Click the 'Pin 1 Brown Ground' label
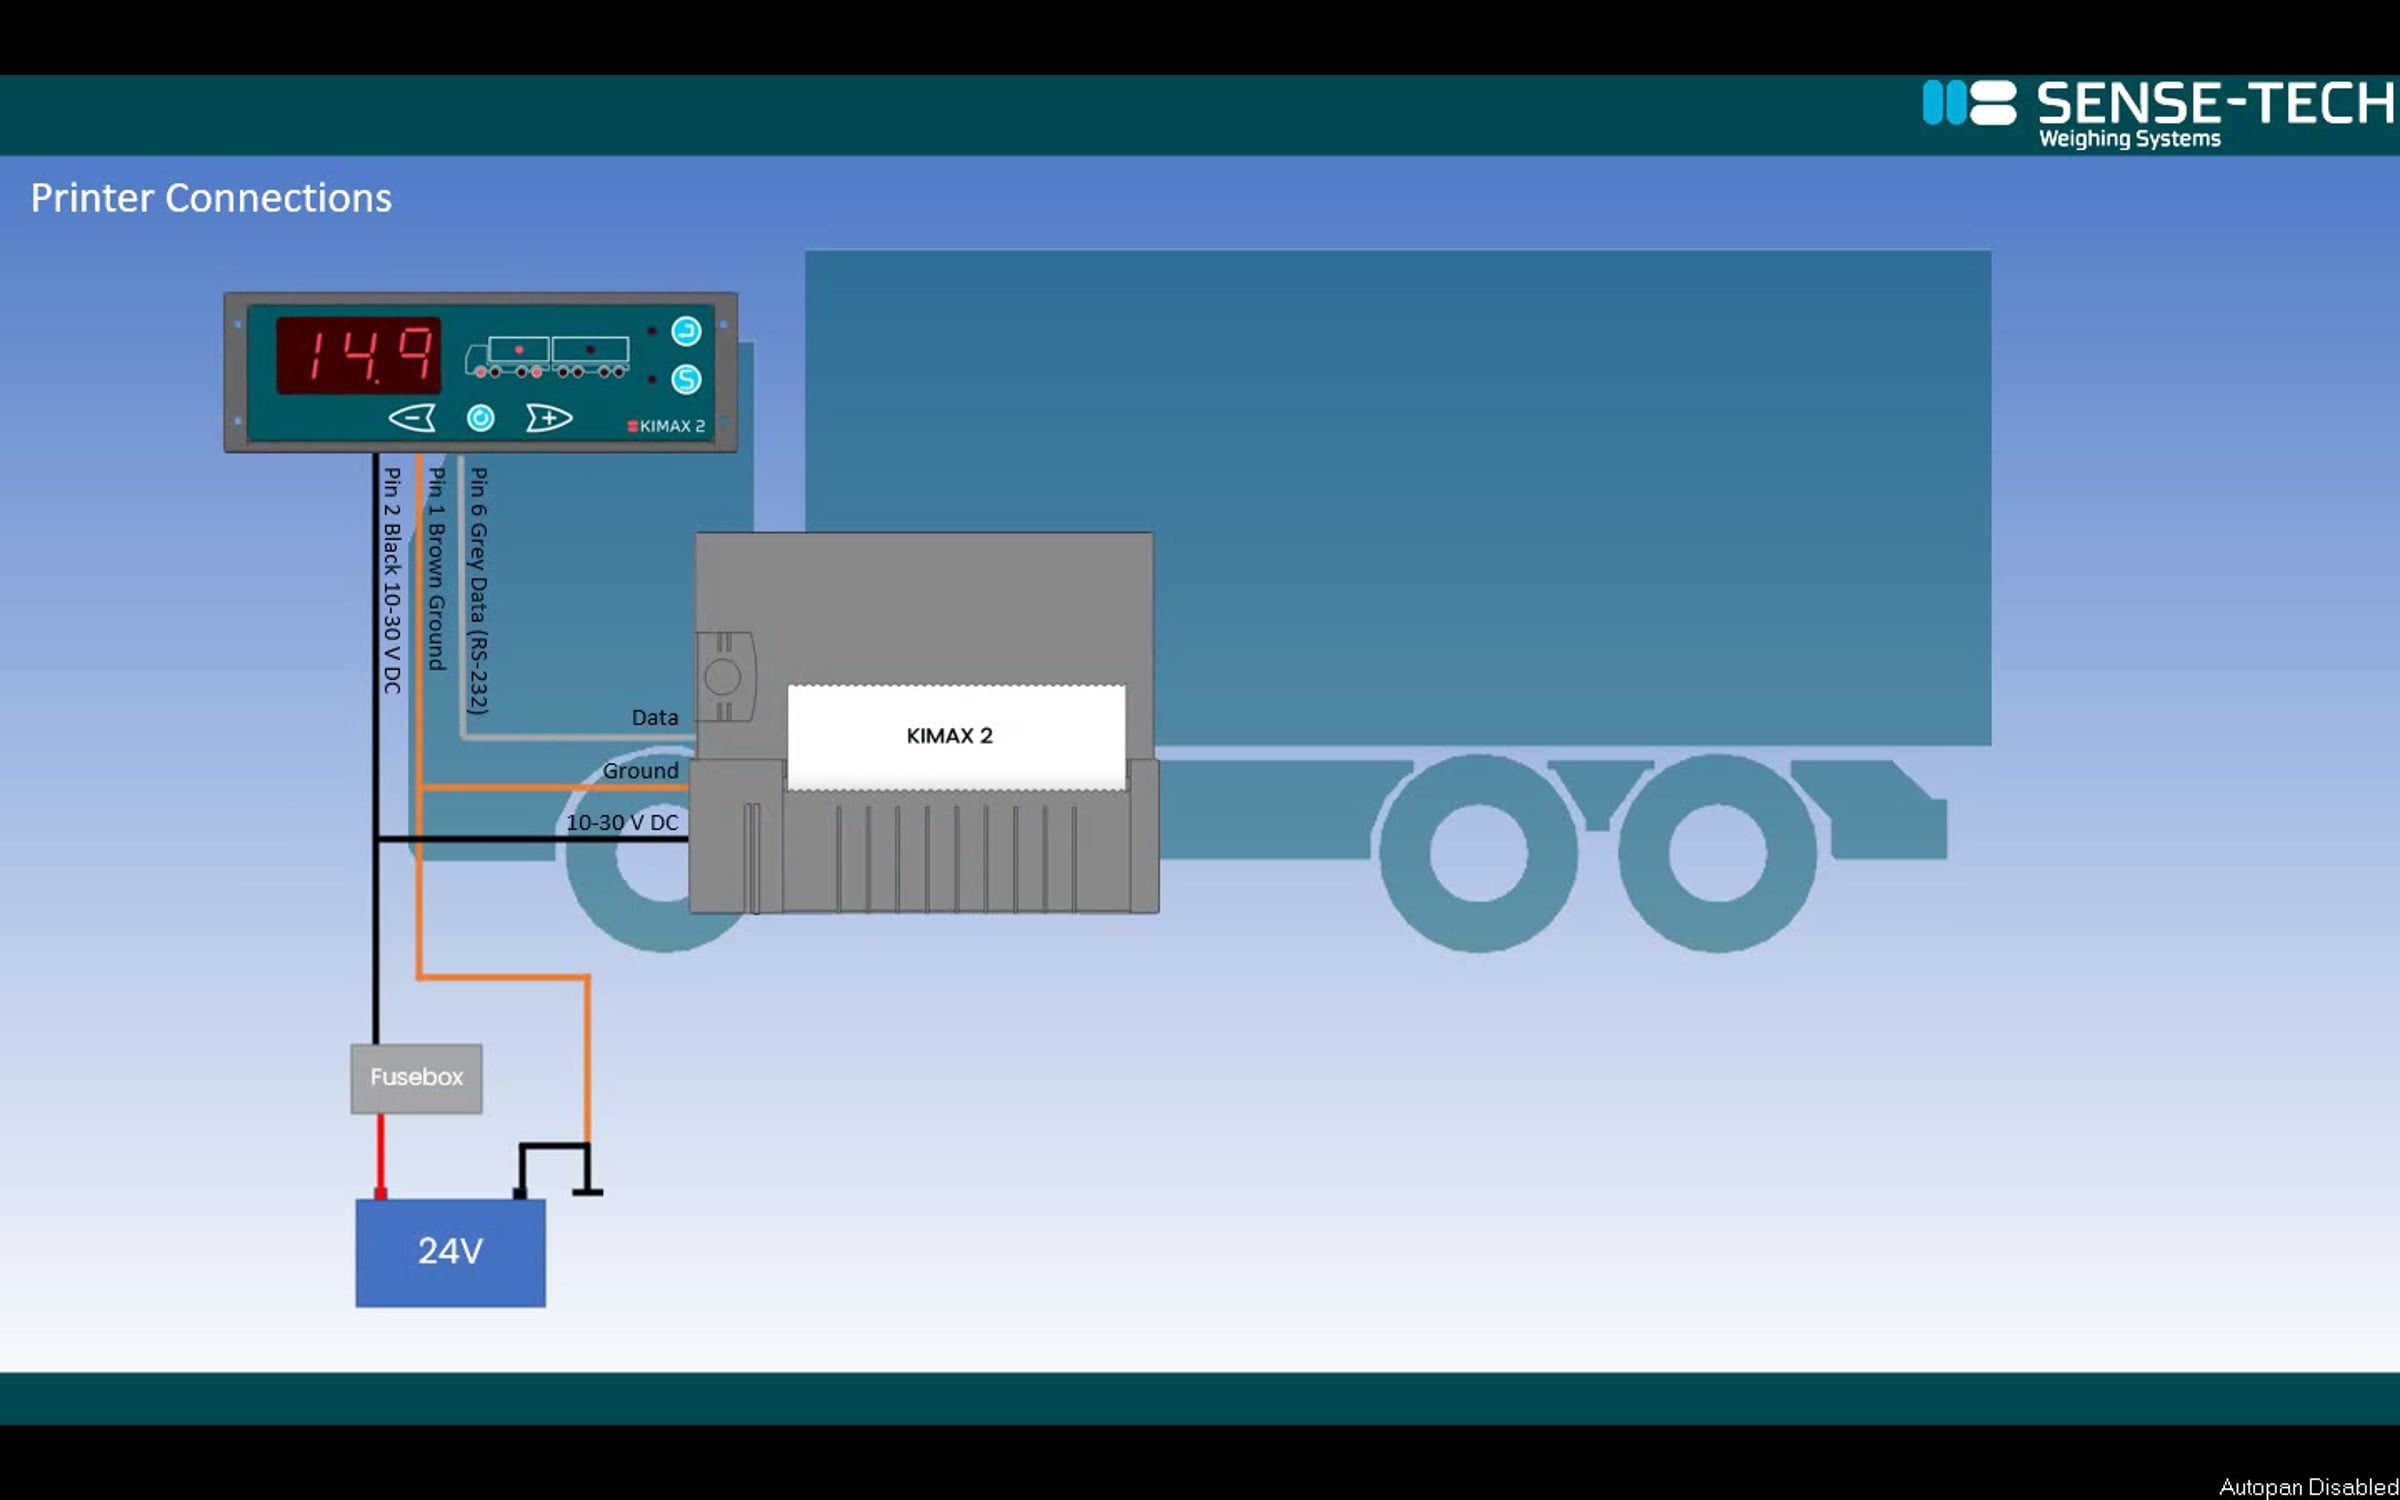Viewport: 2400px width, 1500px height. click(x=436, y=568)
